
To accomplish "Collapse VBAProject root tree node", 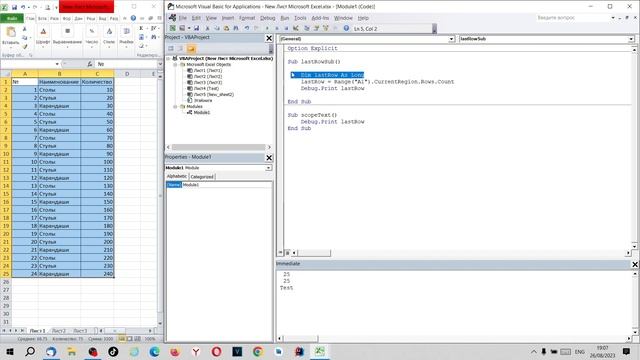I will [x=168, y=58].
